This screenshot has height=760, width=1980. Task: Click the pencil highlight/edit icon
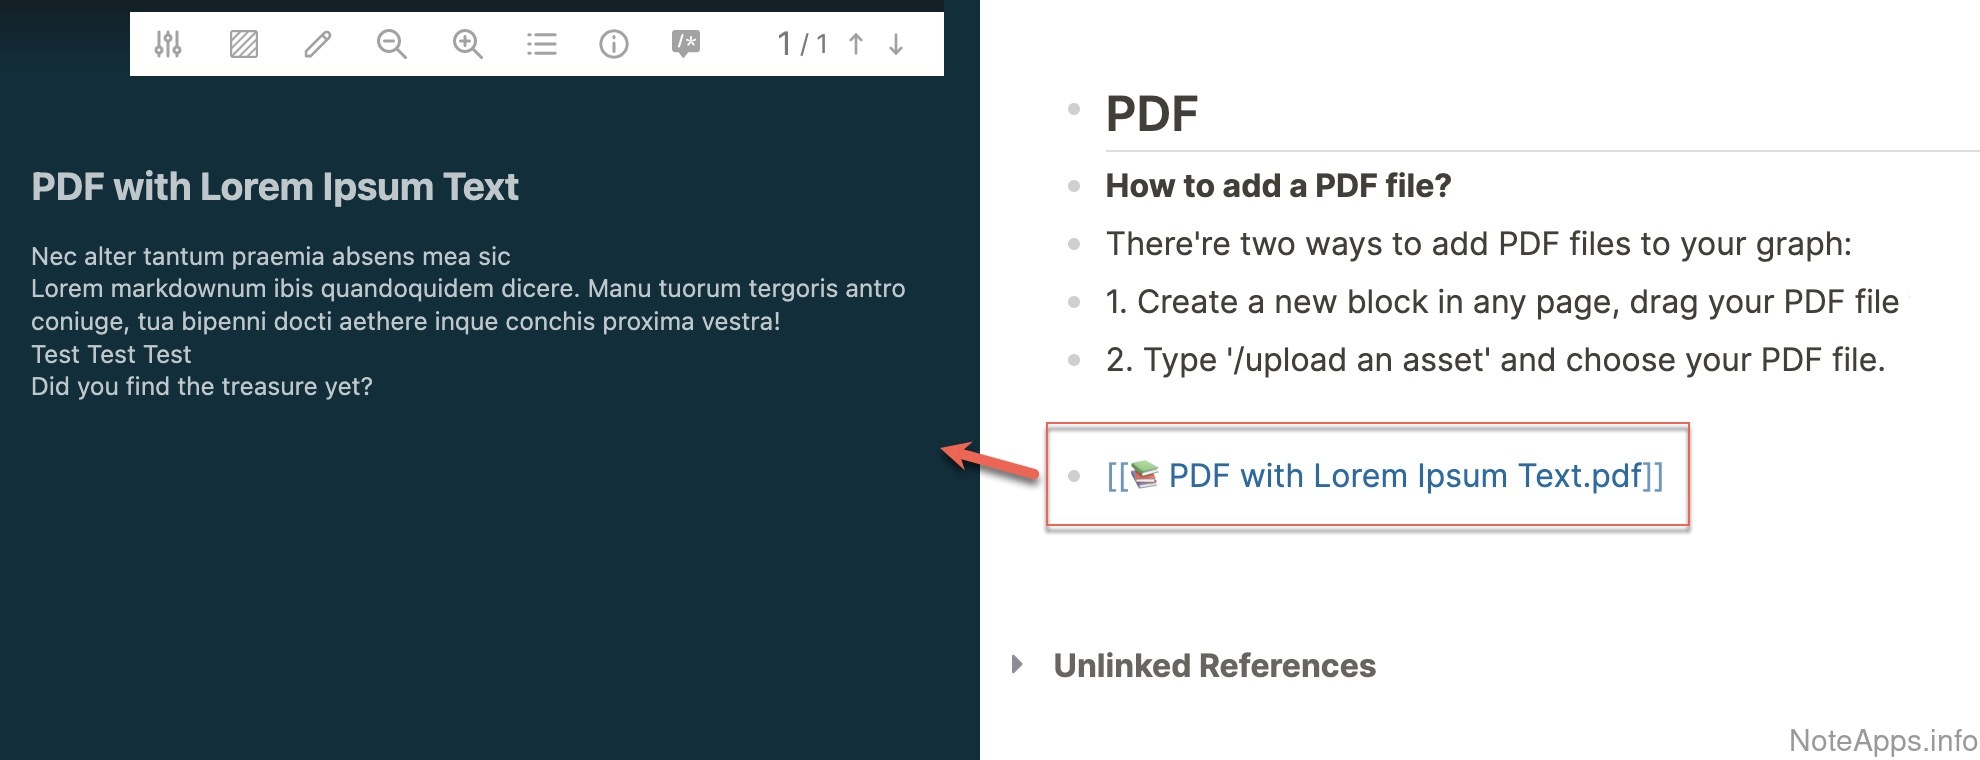click(x=318, y=44)
